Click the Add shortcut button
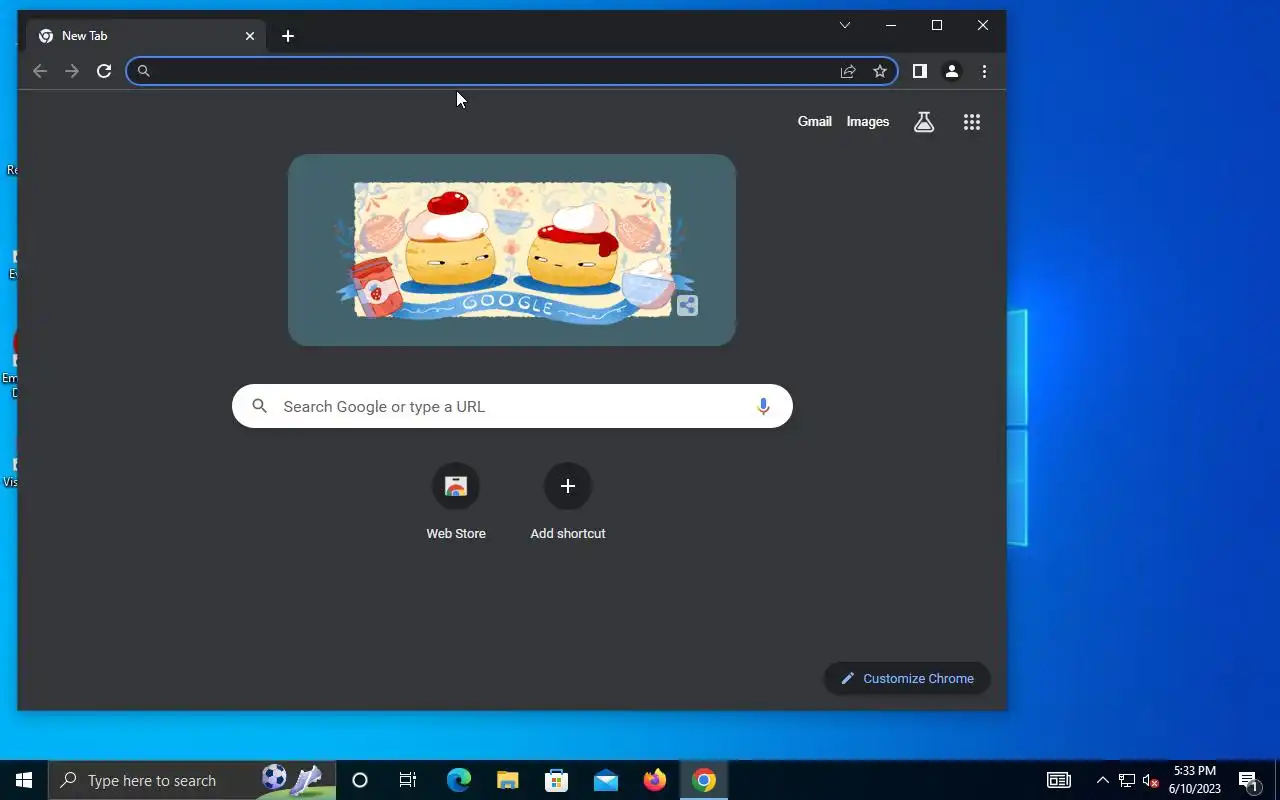This screenshot has width=1280, height=800. point(568,503)
